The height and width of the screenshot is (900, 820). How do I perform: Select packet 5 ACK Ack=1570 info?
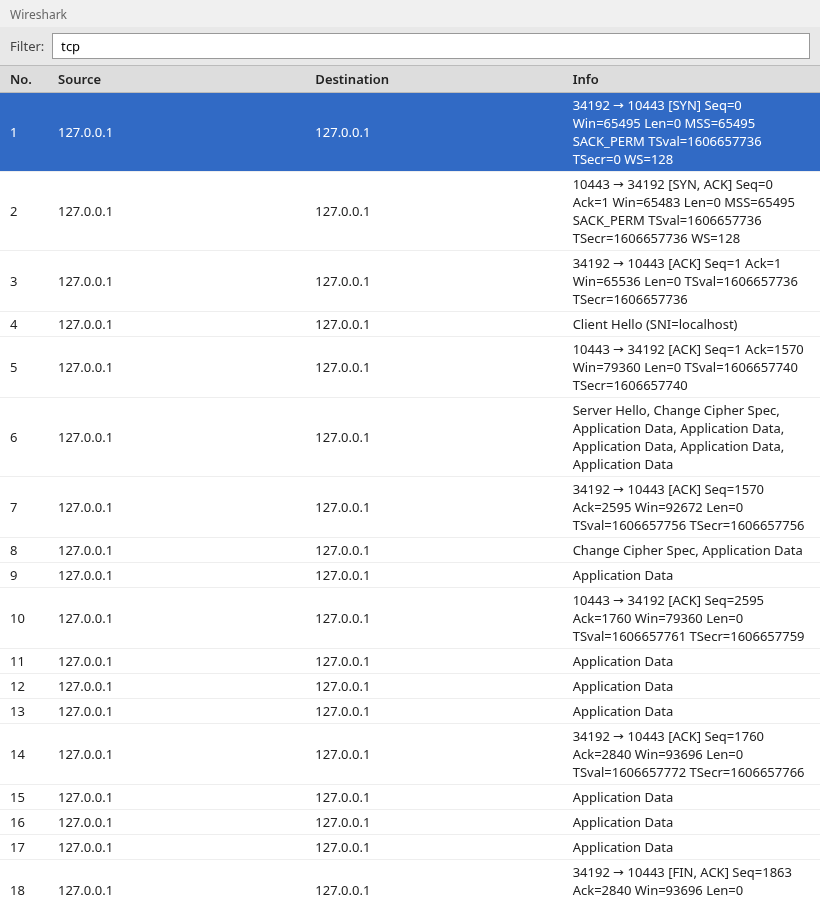[x=410, y=367]
